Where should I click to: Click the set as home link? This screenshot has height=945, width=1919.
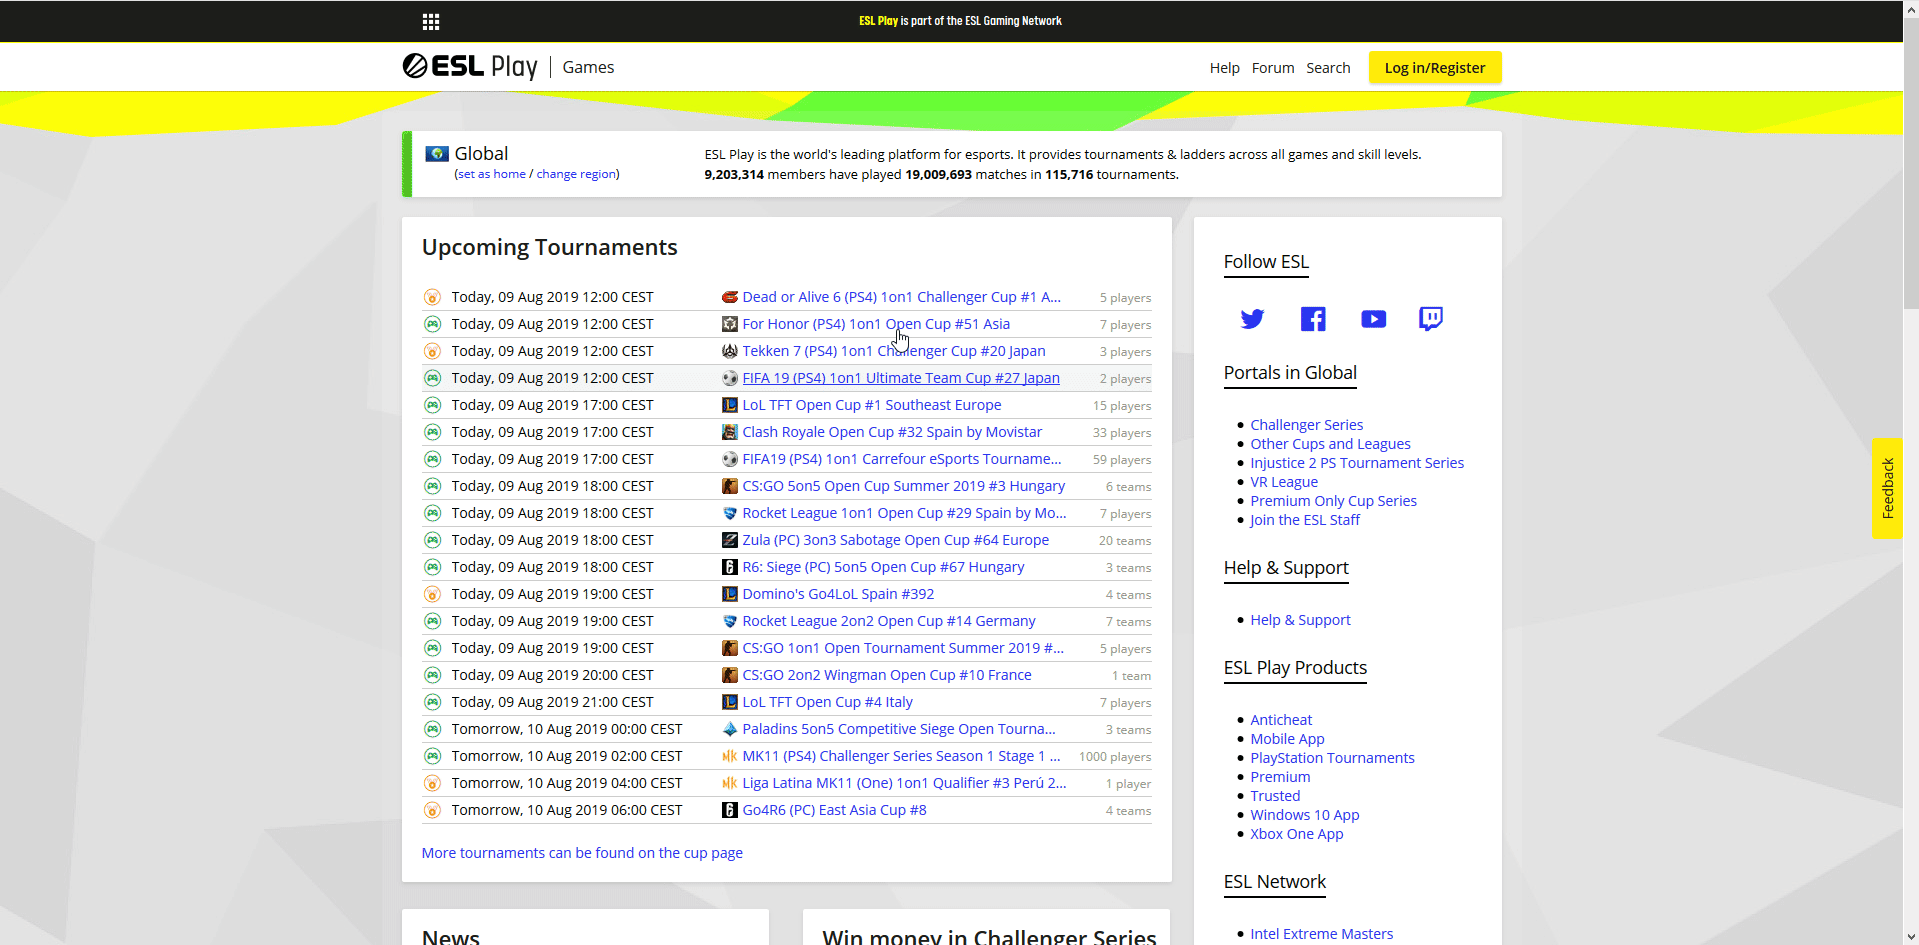tap(492, 174)
